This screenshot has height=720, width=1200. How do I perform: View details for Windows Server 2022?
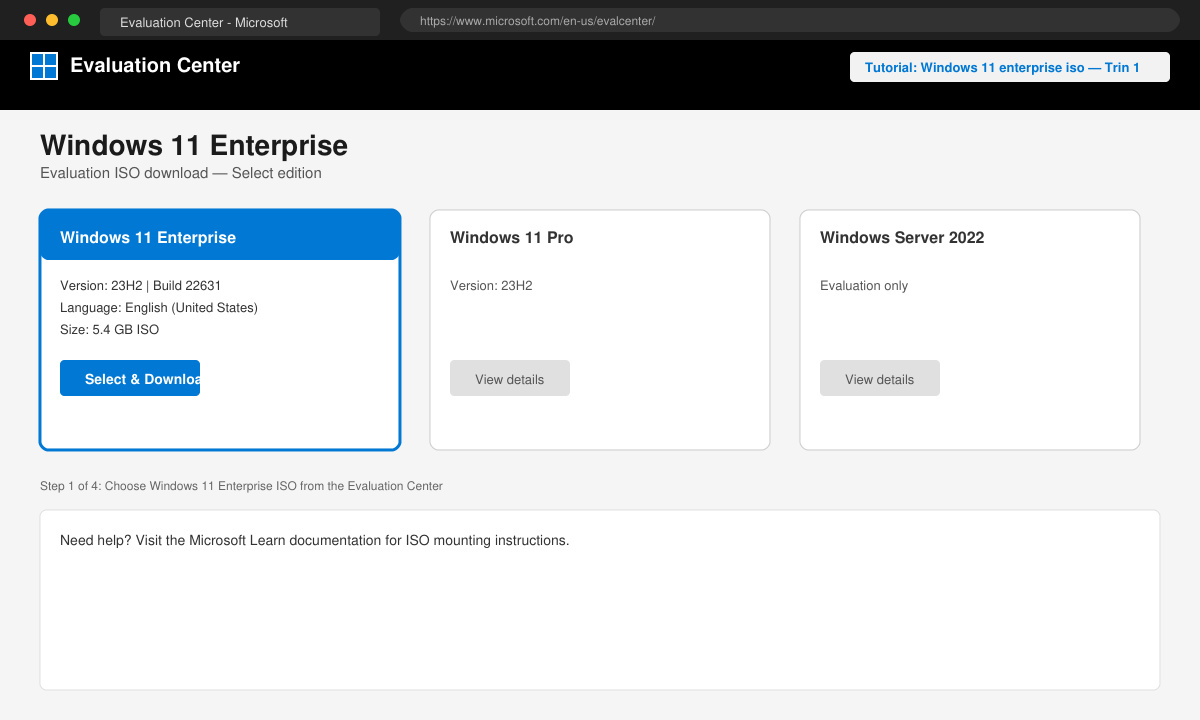point(880,378)
